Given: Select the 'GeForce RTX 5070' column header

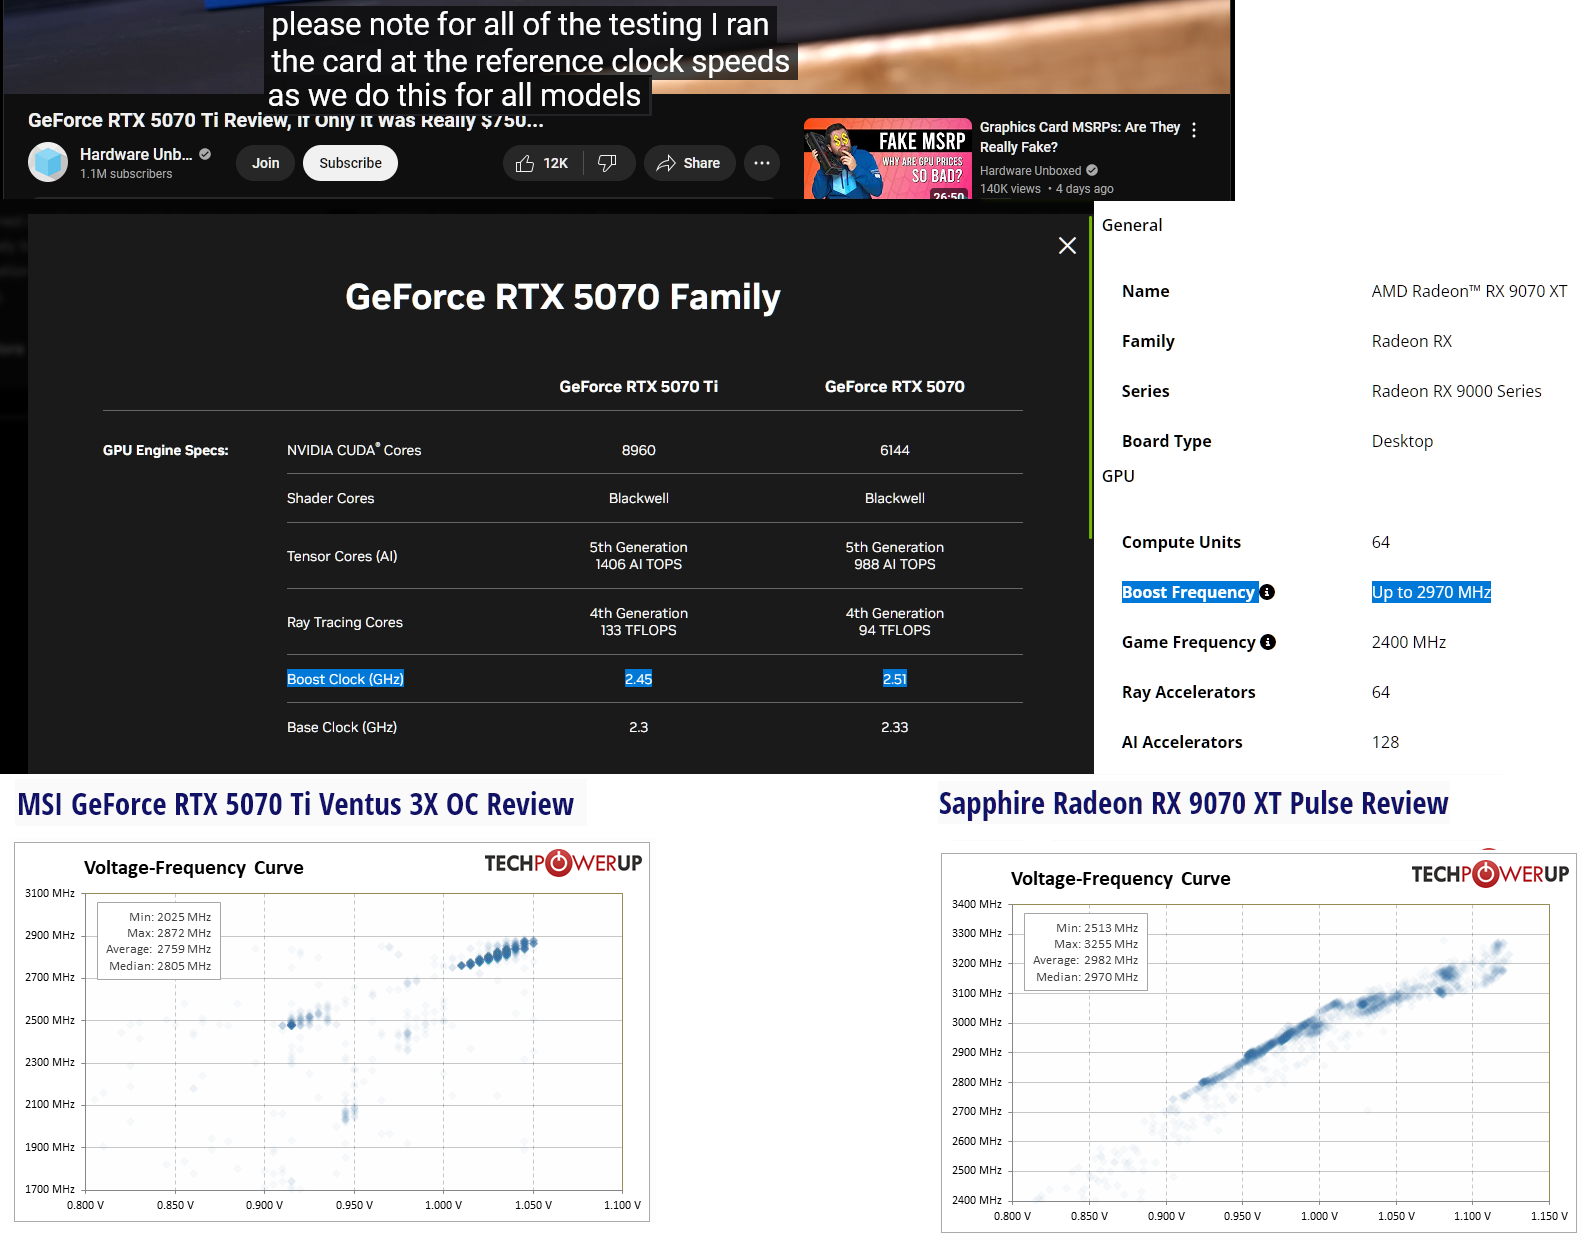Looking at the screenshot, I should click(x=895, y=387).
